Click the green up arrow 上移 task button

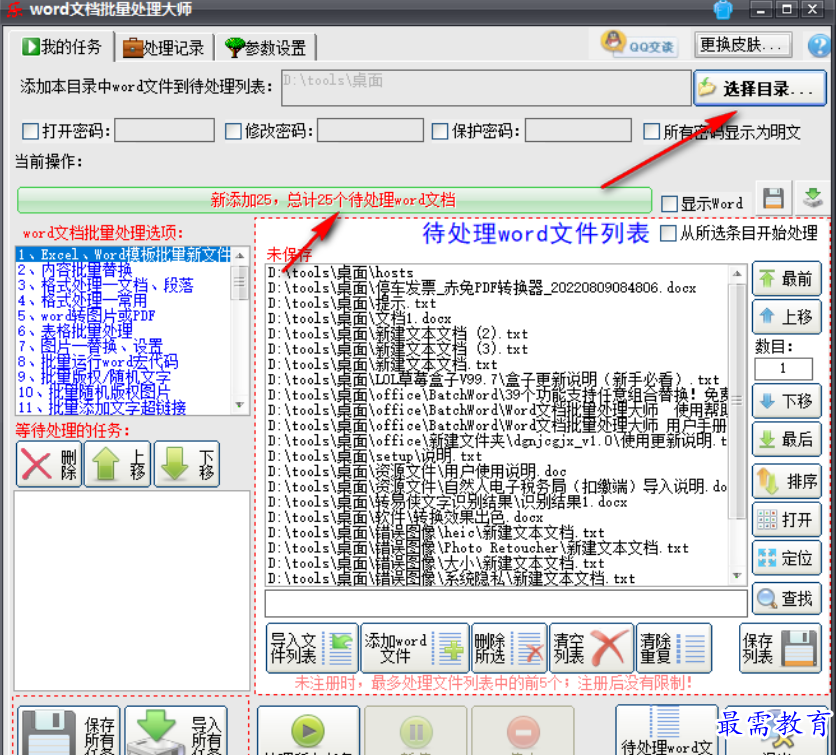[x=118, y=464]
